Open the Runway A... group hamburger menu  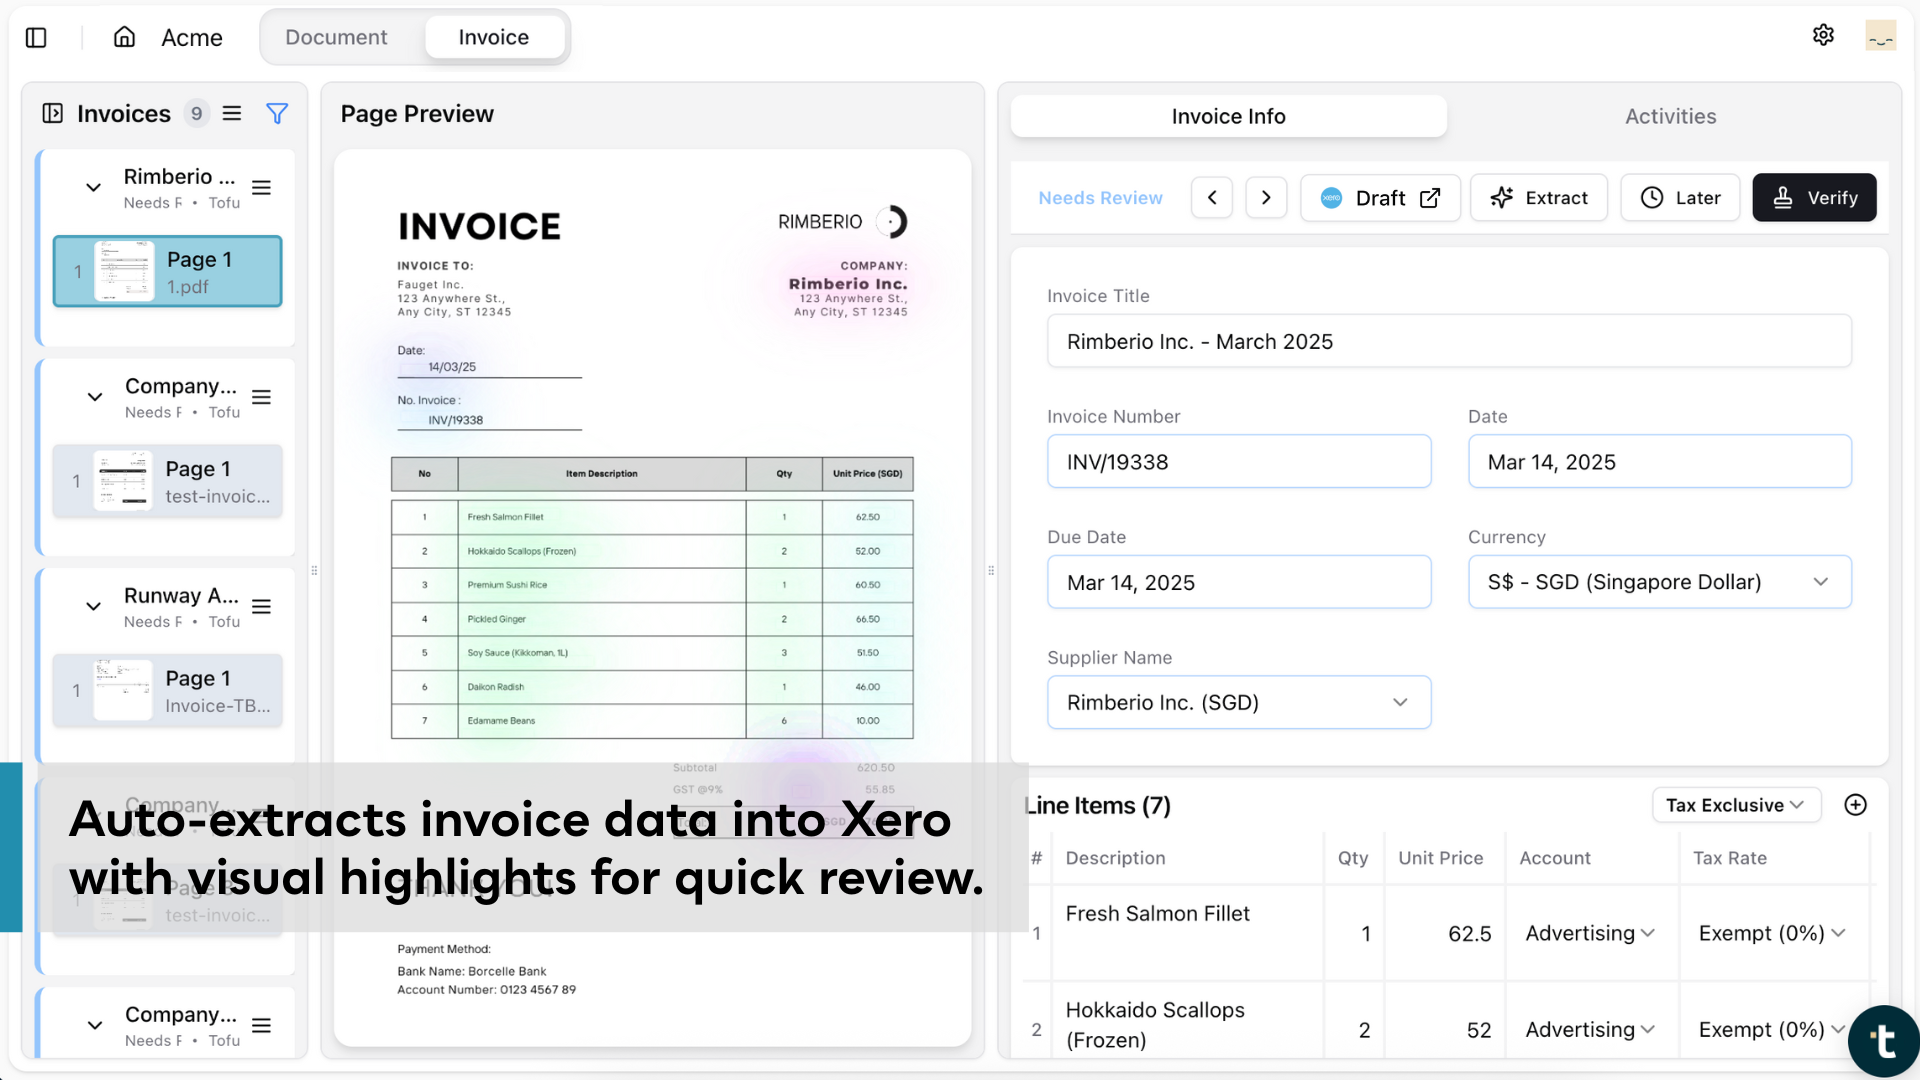click(x=262, y=607)
